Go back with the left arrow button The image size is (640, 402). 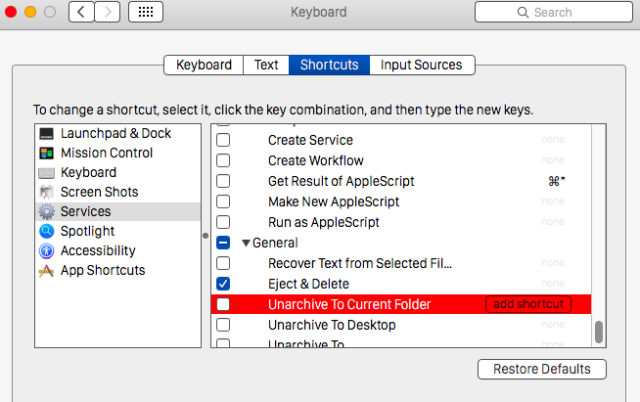tap(81, 13)
